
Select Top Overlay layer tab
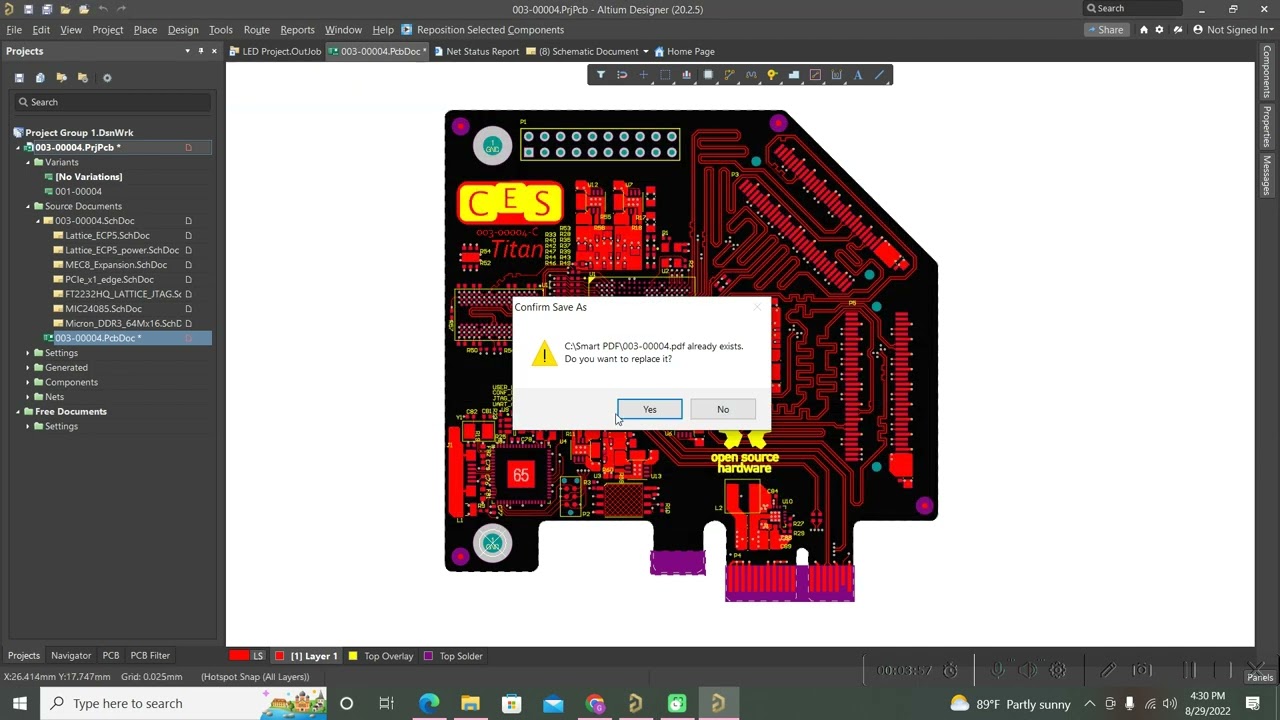tap(381, 656)
